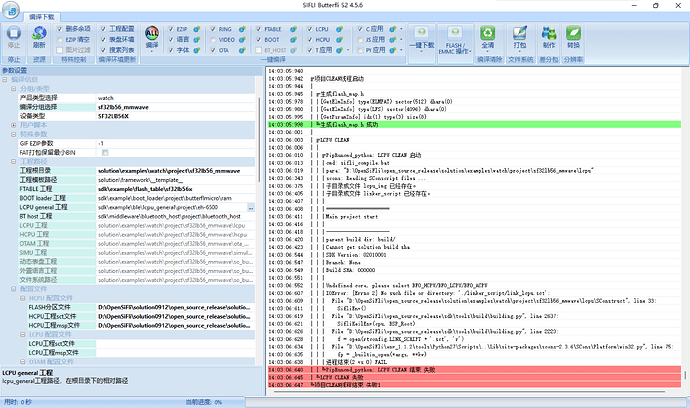Expand the 用户脚本 section
Viewport: 690px width, 408px height.
click(15, 124)
